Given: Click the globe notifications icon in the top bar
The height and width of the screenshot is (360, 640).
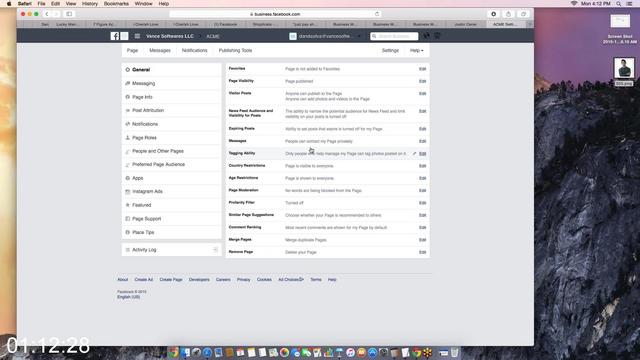Looking at the screenshot, I should 426,36.
